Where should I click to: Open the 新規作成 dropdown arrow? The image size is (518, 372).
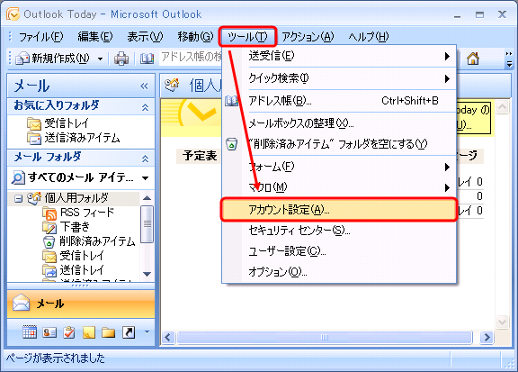[100, 59]
